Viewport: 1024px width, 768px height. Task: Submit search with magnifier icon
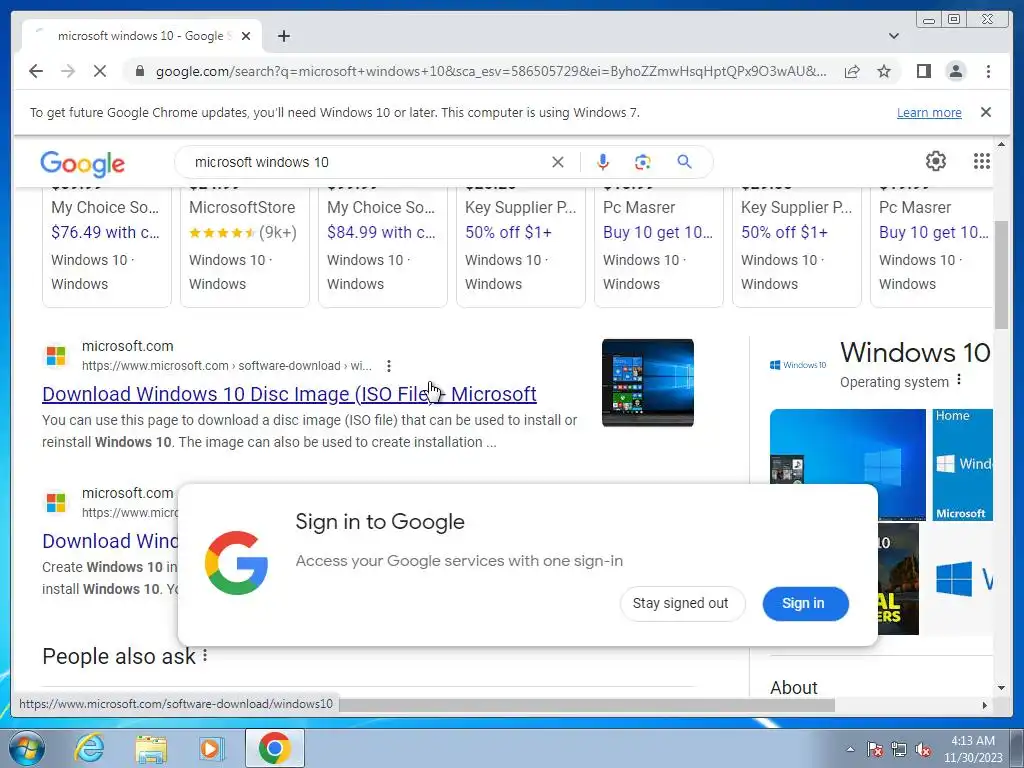(684, 162)
